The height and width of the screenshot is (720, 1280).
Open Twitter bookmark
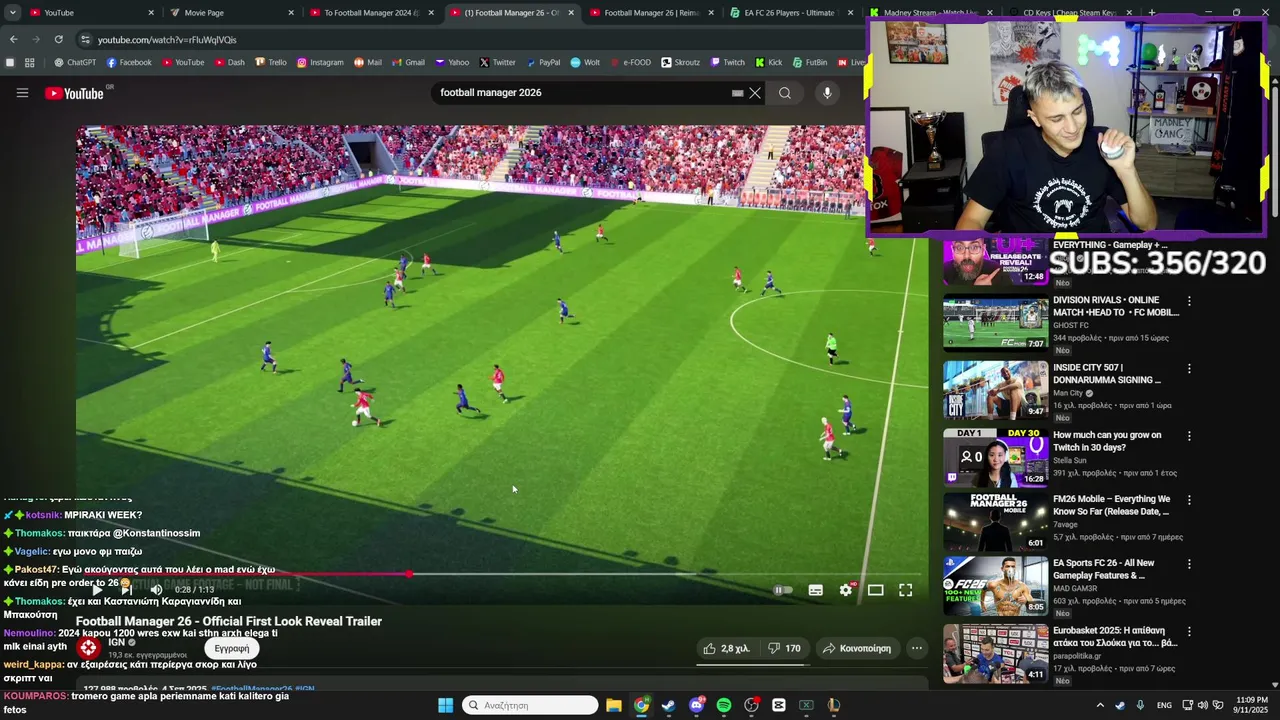pyautogui.click(x=497, y=62)
